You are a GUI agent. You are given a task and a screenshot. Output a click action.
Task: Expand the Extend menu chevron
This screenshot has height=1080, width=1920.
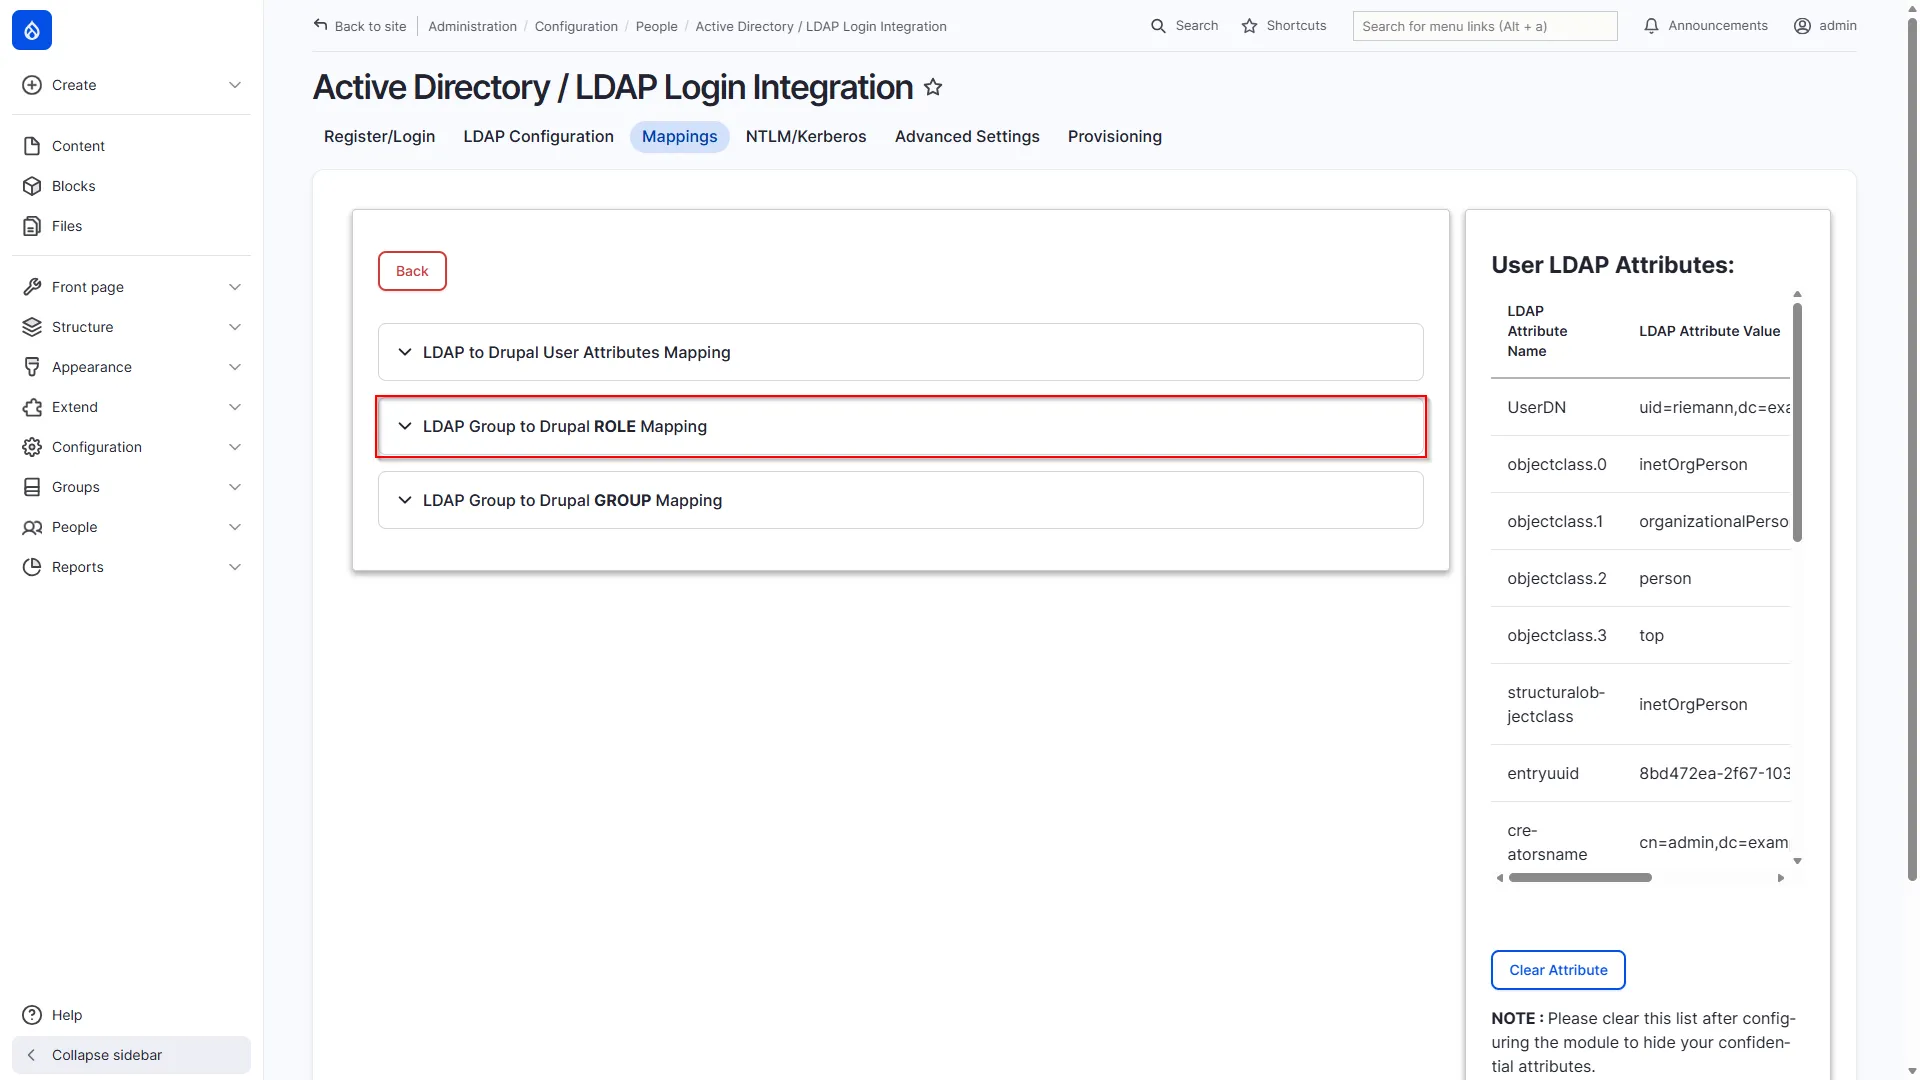coord(235,407)
